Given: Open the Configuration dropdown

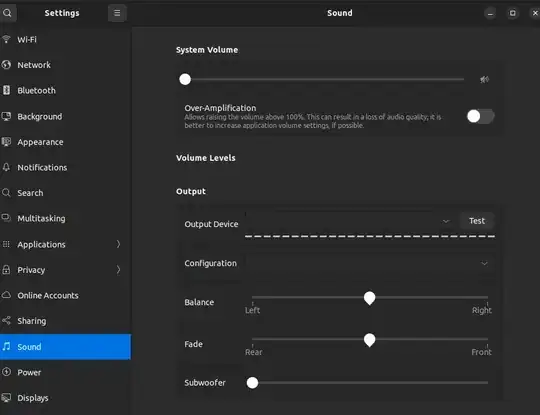Looking at the screenshot, I should point(370,263).
